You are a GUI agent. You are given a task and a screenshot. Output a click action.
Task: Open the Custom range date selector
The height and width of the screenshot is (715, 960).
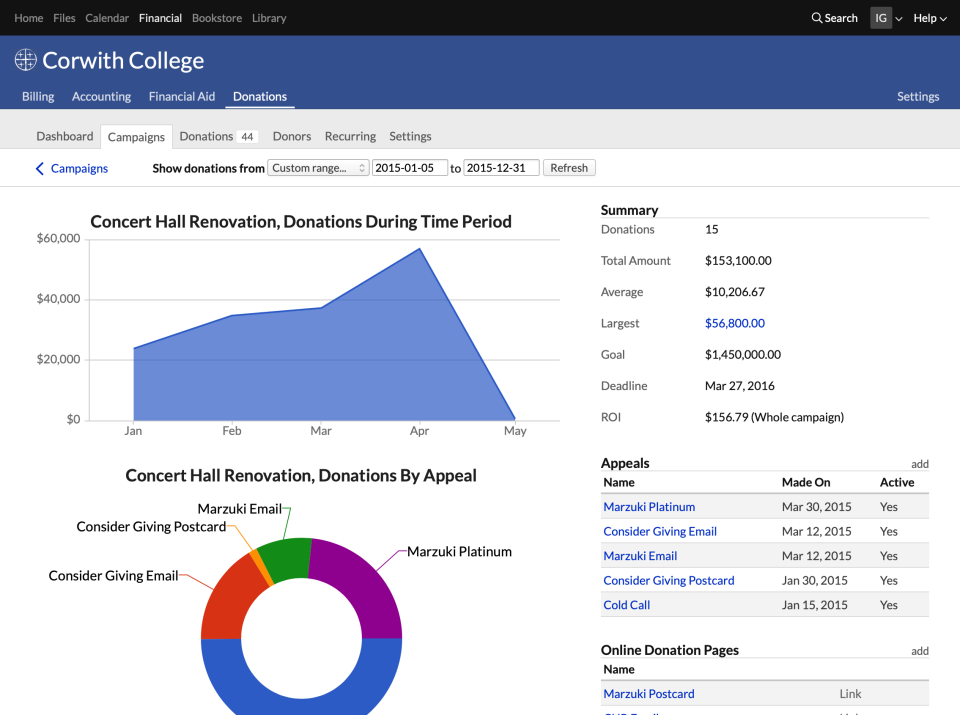(318, 168)
